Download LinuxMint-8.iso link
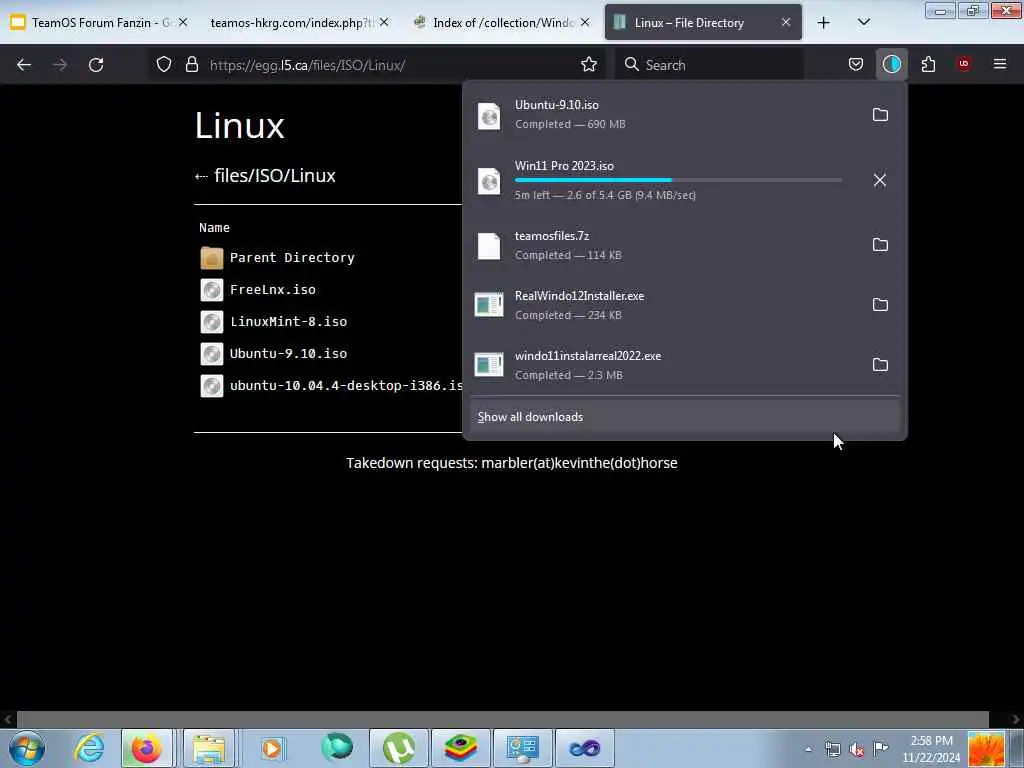1024x768 pixels. click(x=288, y=321)
